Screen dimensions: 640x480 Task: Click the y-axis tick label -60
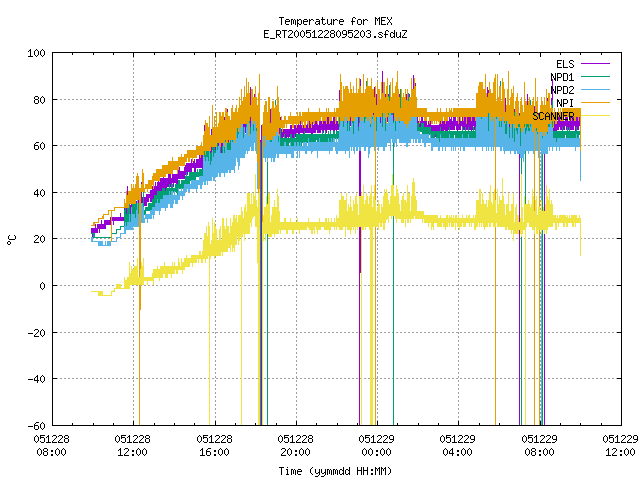[x=36, y=426]
